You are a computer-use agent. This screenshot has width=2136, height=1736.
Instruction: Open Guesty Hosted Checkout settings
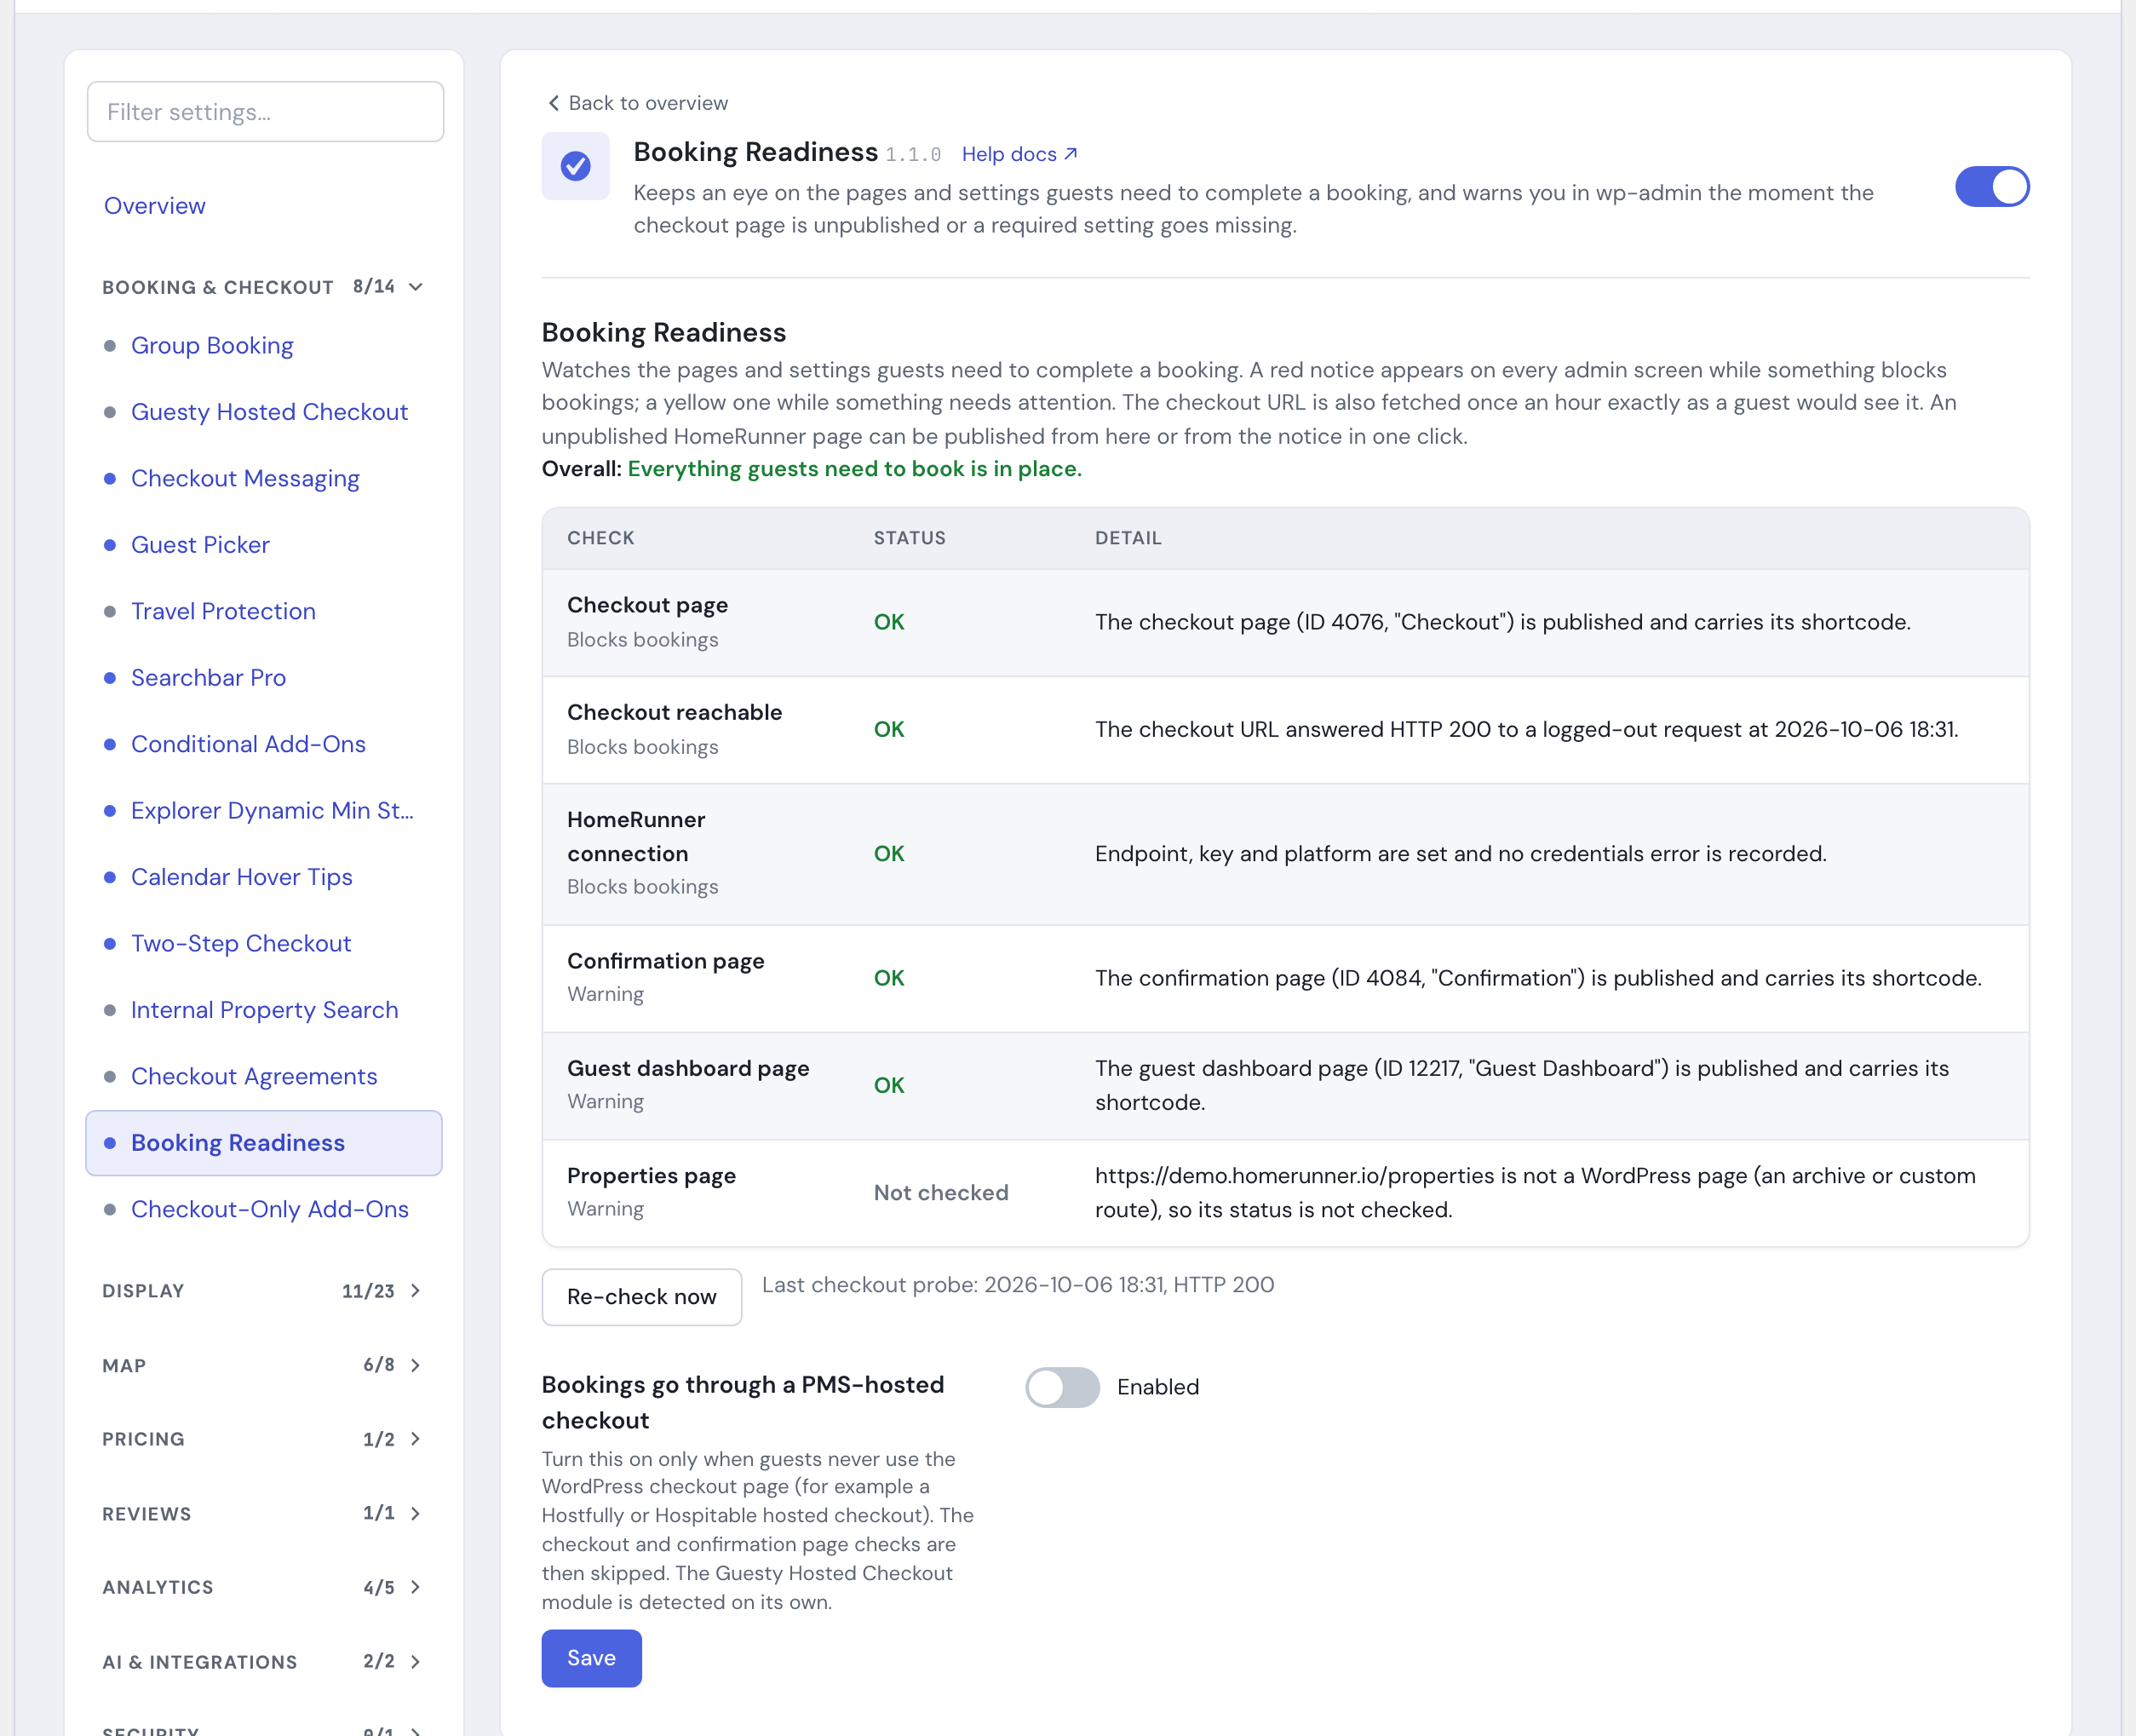(x=269, y=412)
